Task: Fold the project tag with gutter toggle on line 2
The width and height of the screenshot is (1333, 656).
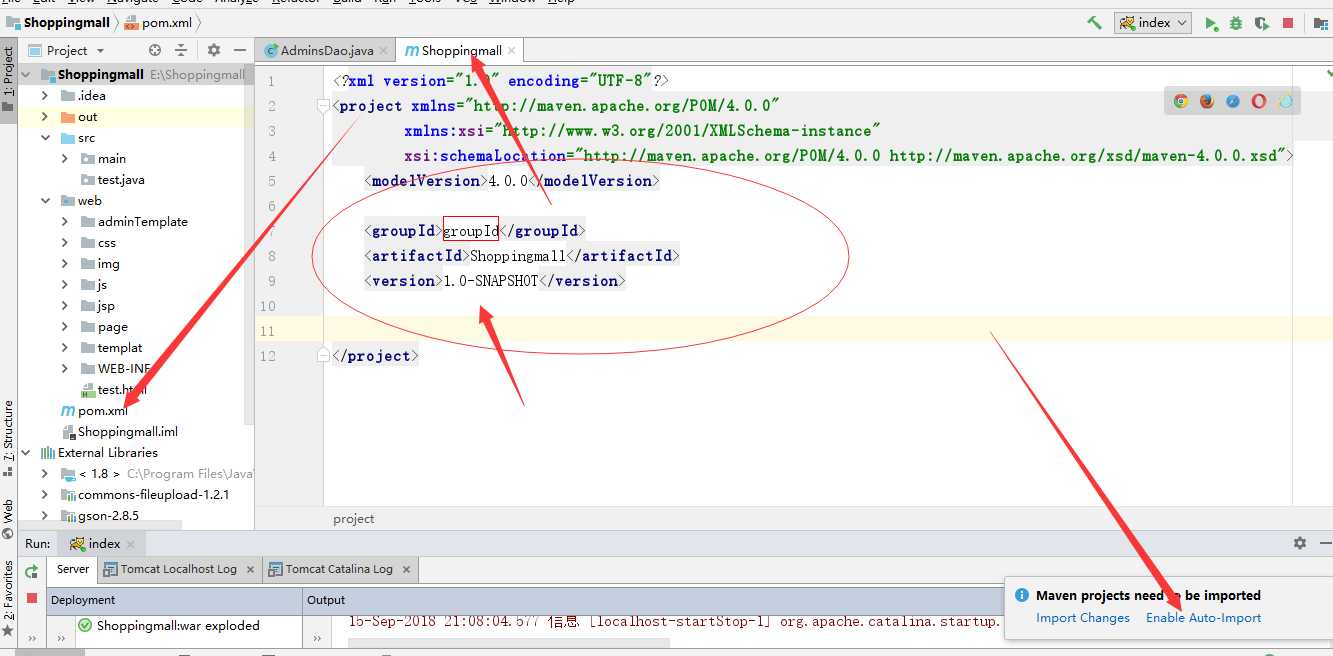Action: coord(323,106)
